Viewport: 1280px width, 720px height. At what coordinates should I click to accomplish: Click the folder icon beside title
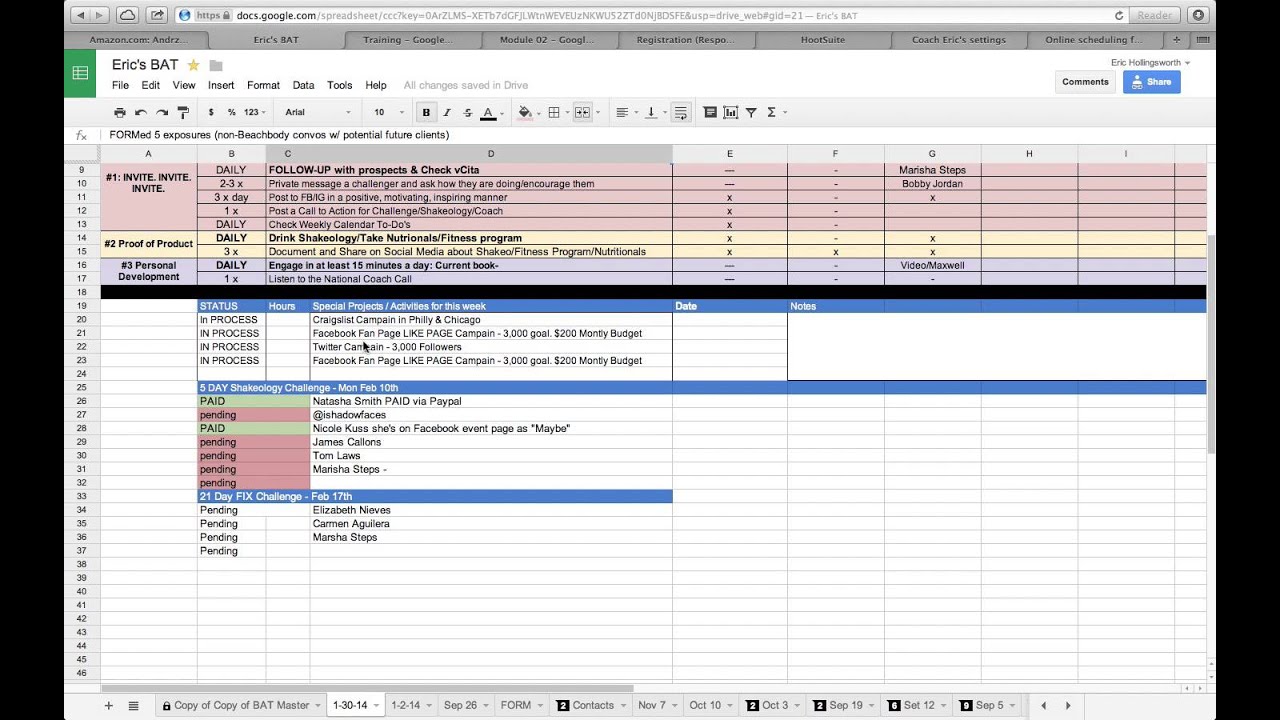pyautogui.click(x=216, y=65)
